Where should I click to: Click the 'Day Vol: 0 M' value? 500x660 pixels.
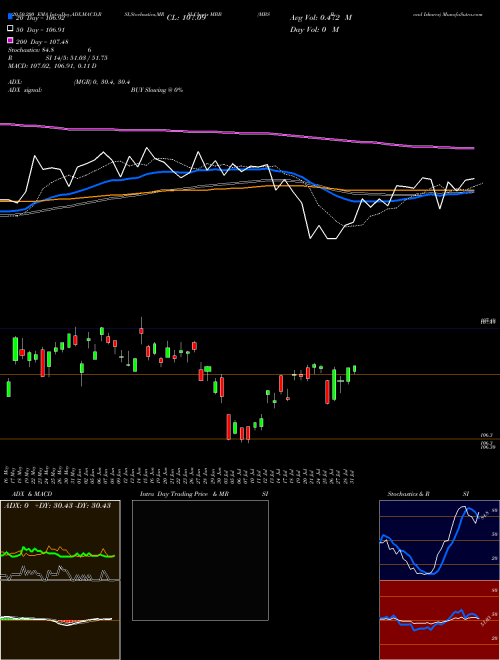(314, 29)
